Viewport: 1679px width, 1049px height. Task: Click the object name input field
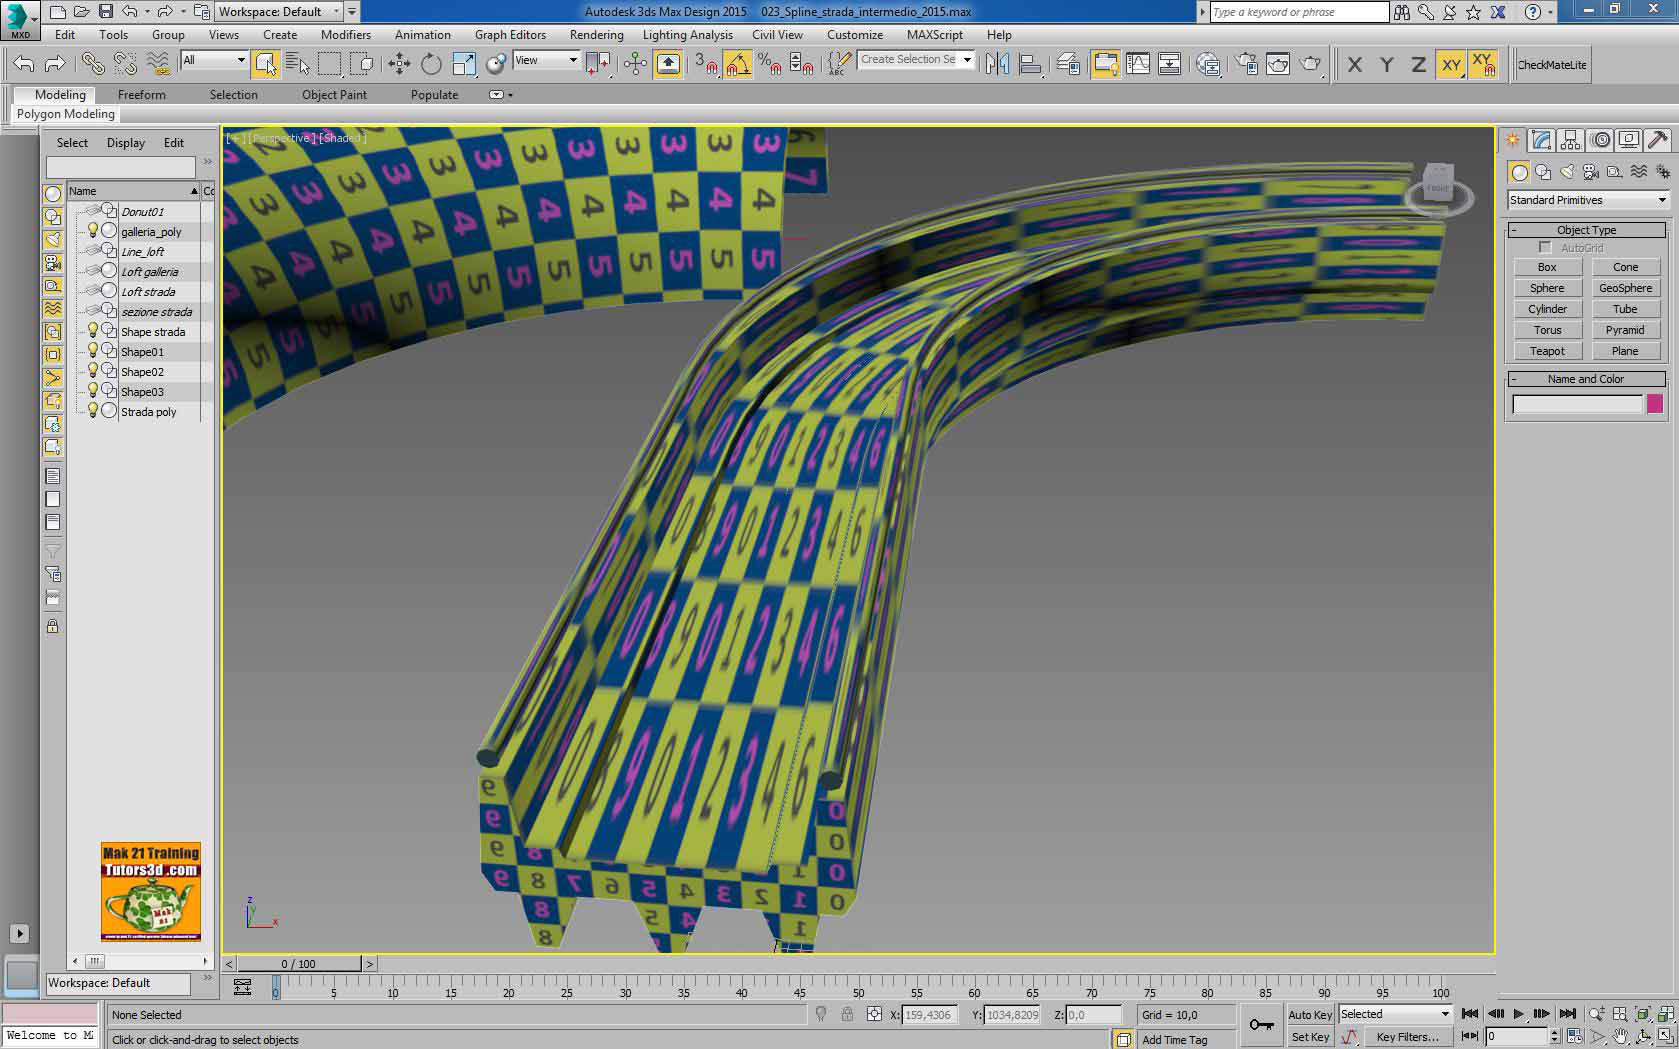click(1577, 404)
